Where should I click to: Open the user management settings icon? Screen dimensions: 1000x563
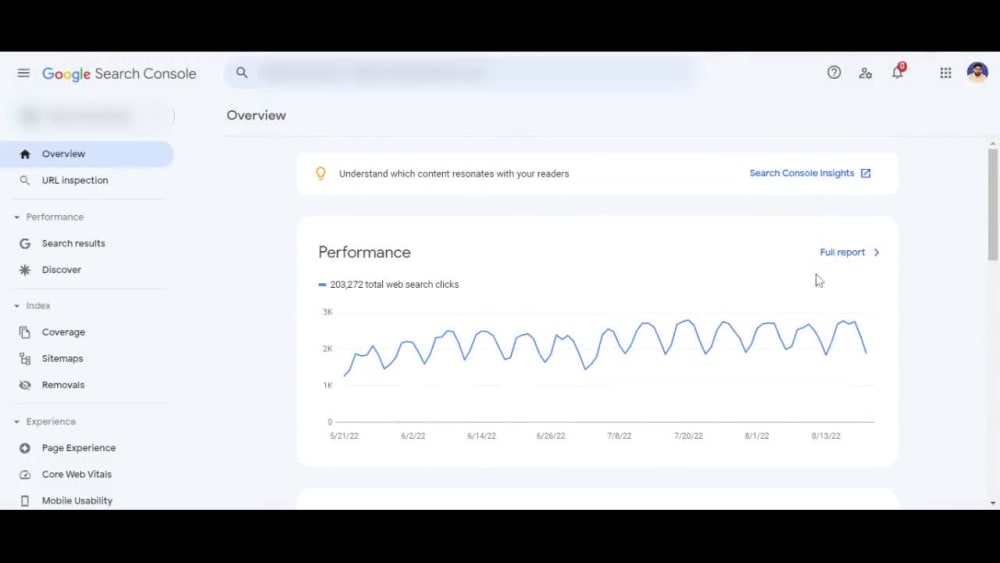865,73
